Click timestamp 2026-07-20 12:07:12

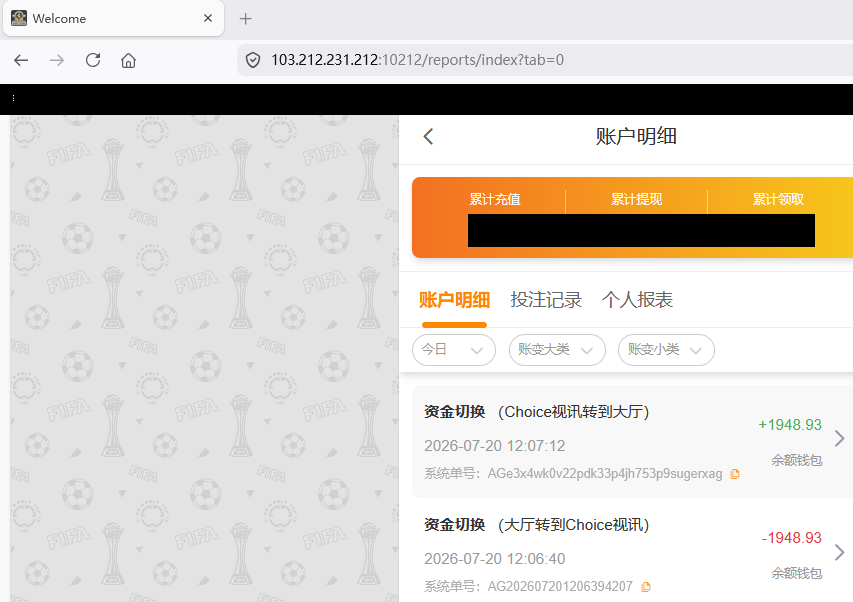pos(495,446)
